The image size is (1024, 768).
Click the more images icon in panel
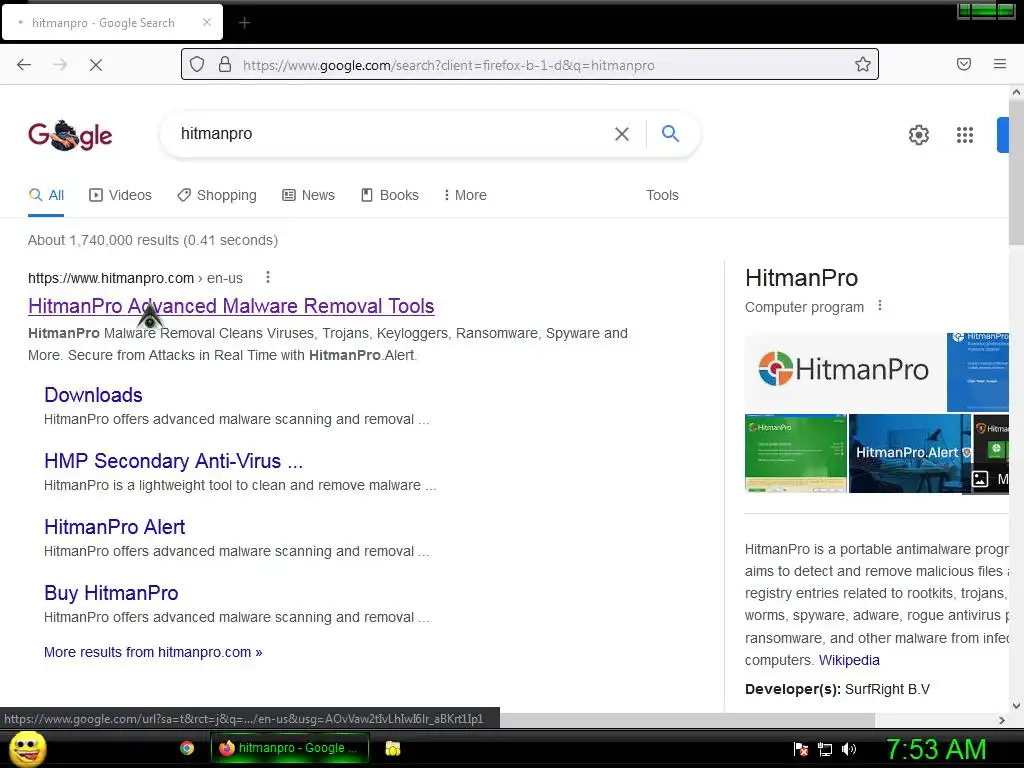[980, 479]
